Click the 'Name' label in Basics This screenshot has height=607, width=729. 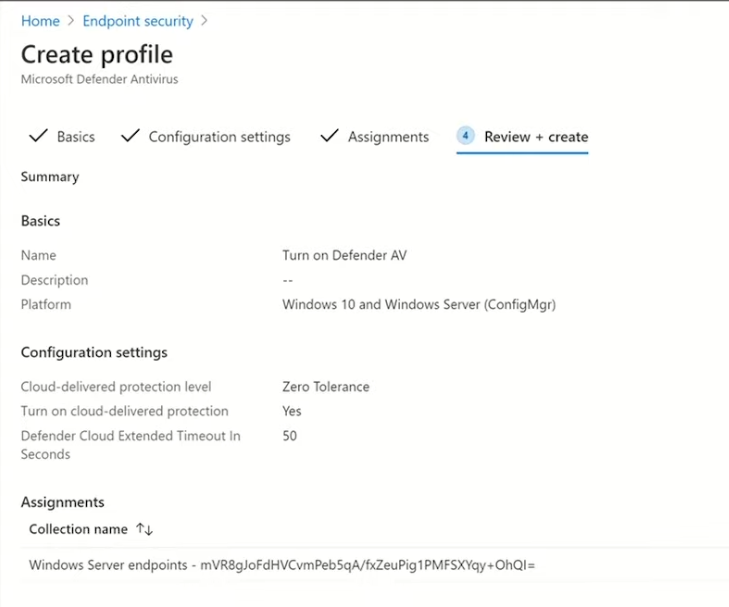coord(39,255)
